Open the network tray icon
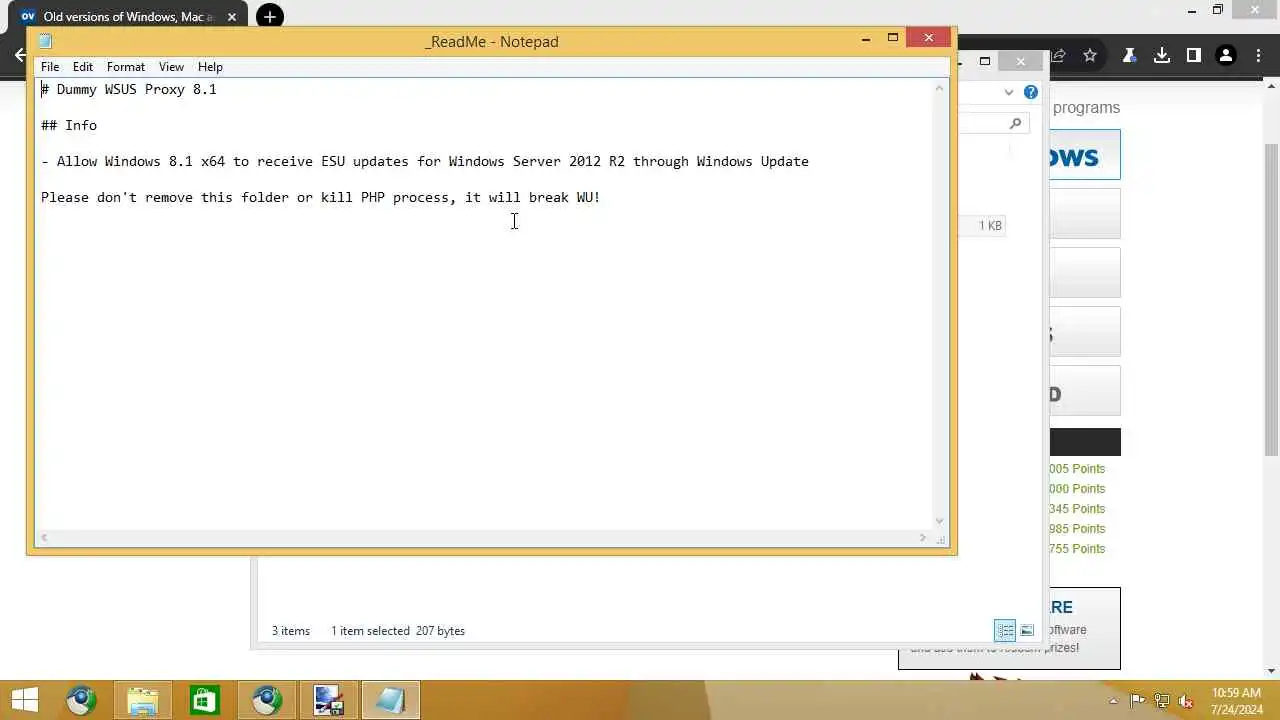This screenshot has height=720, width=1280. click(1162, 700)
